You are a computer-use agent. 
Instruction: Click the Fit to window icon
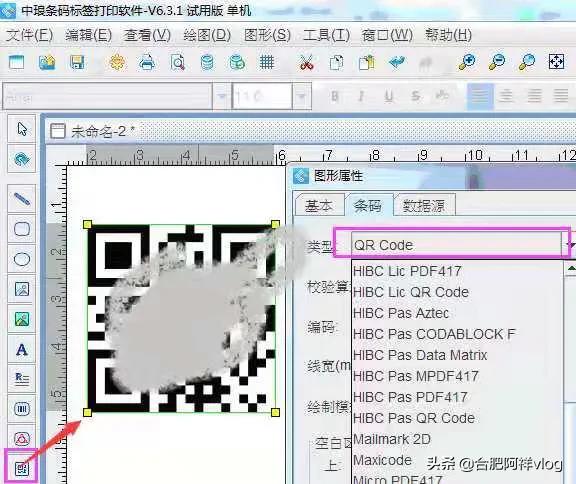[x=556, y=62]
